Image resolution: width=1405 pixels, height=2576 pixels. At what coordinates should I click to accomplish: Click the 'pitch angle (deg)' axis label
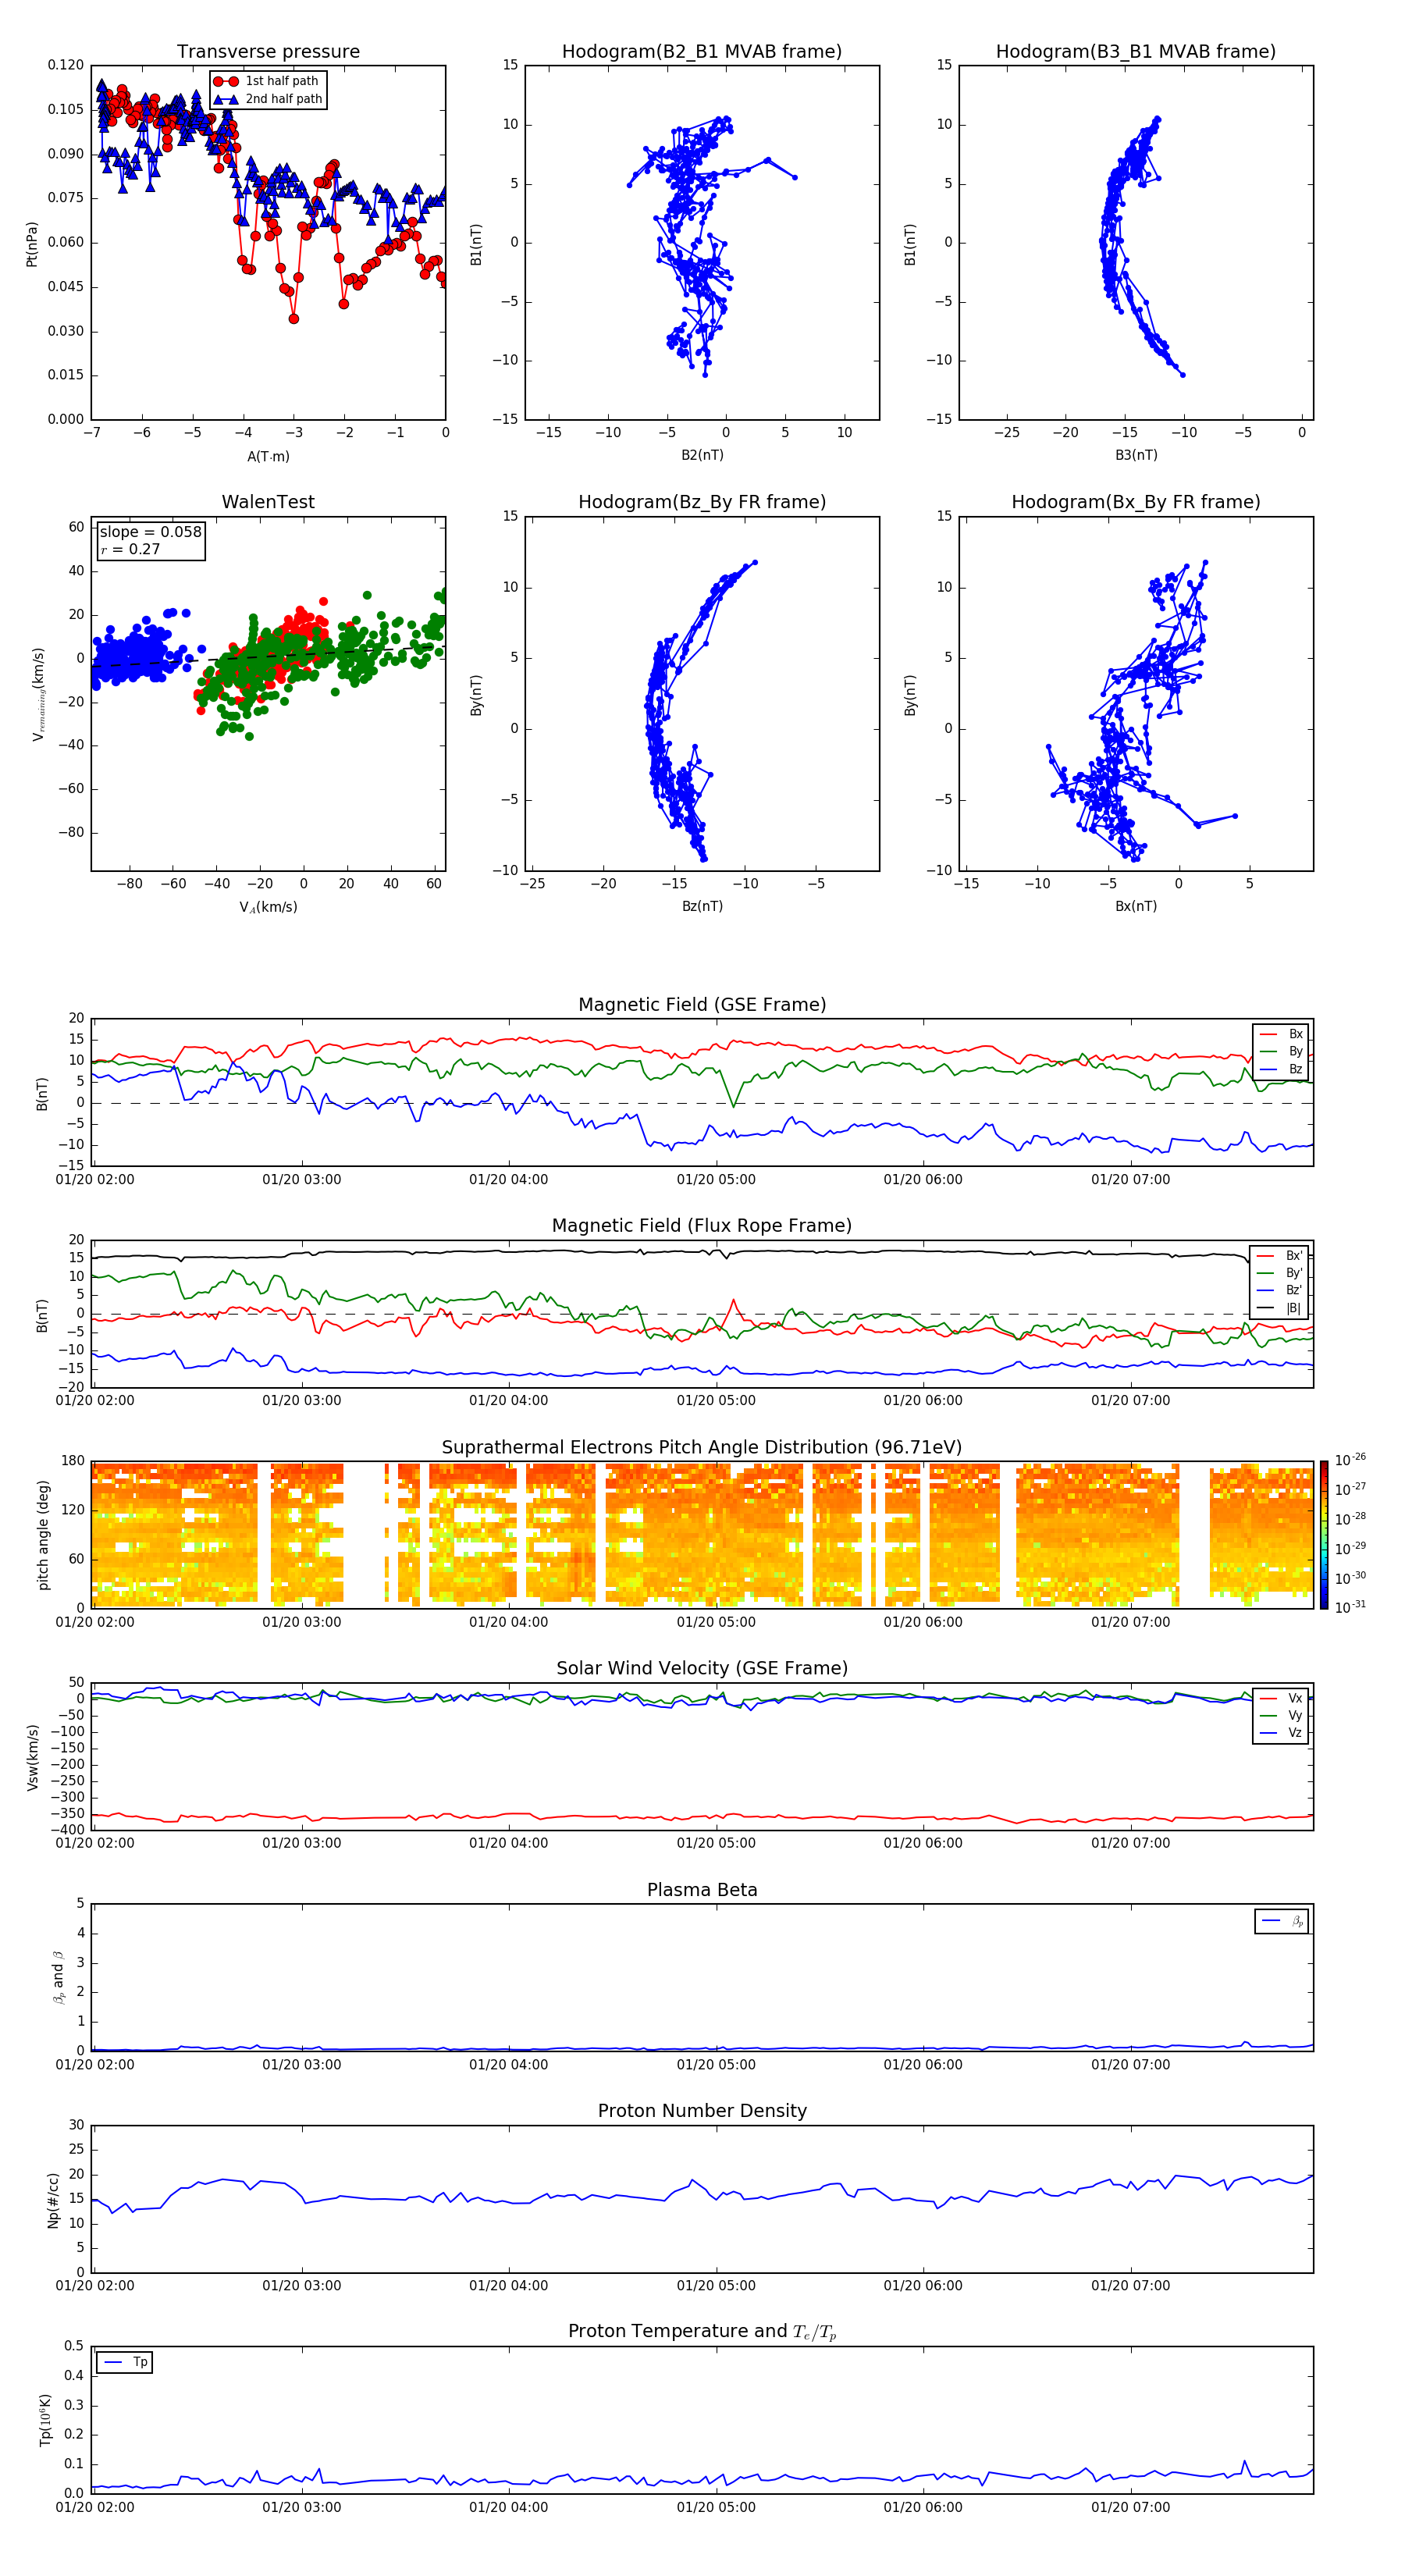[x=43, y=1535]
